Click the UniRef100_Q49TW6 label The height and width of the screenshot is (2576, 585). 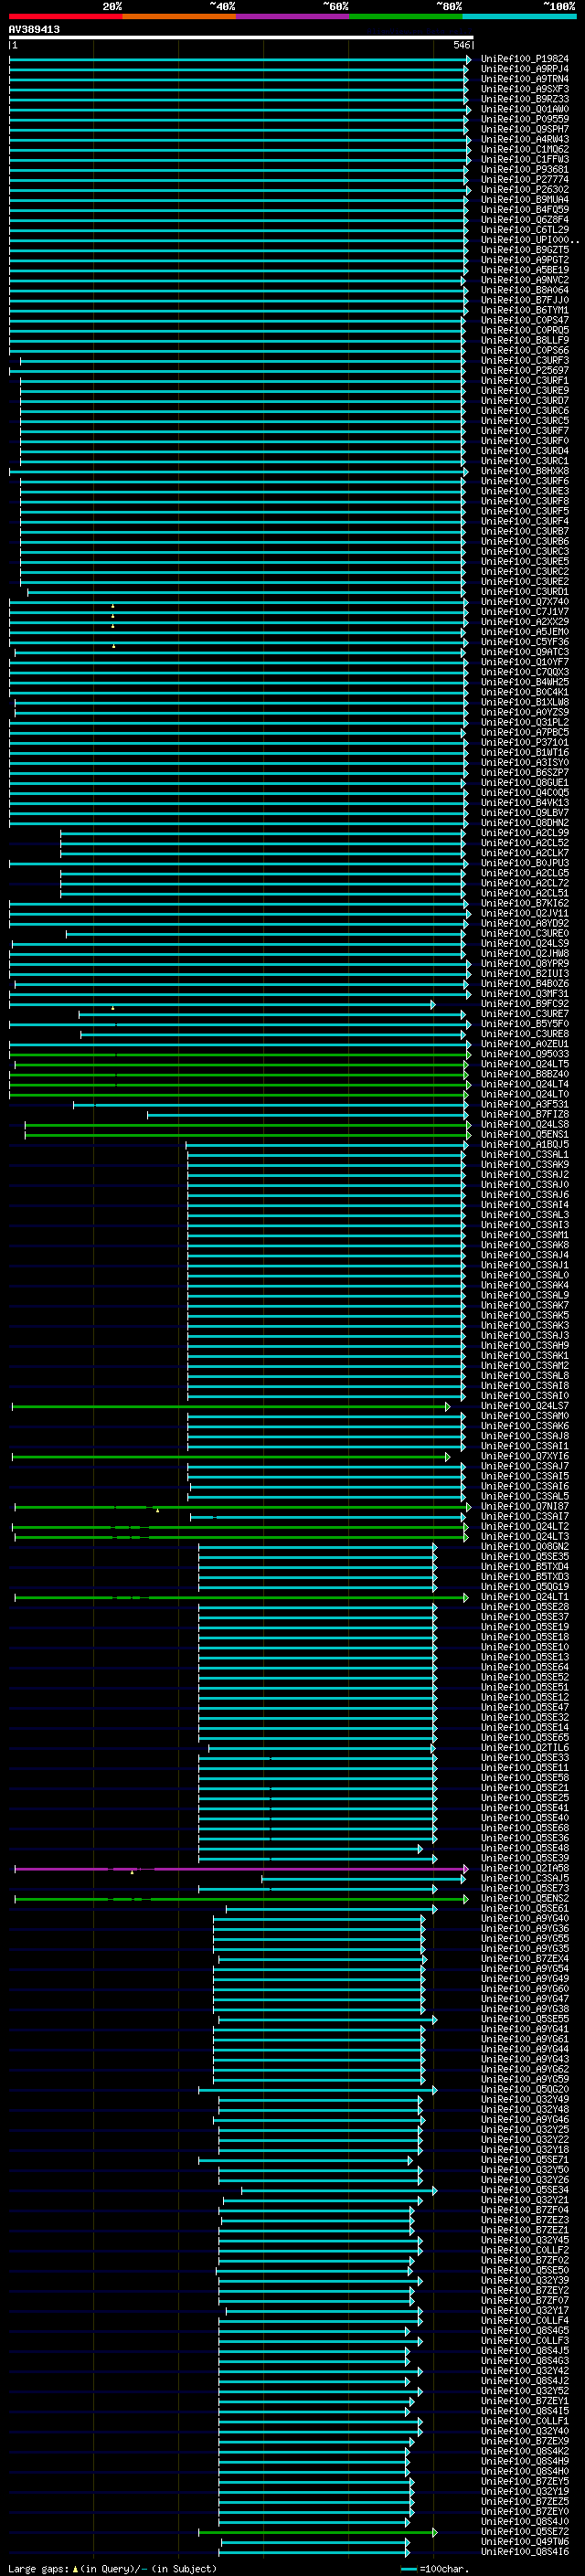525,2542
